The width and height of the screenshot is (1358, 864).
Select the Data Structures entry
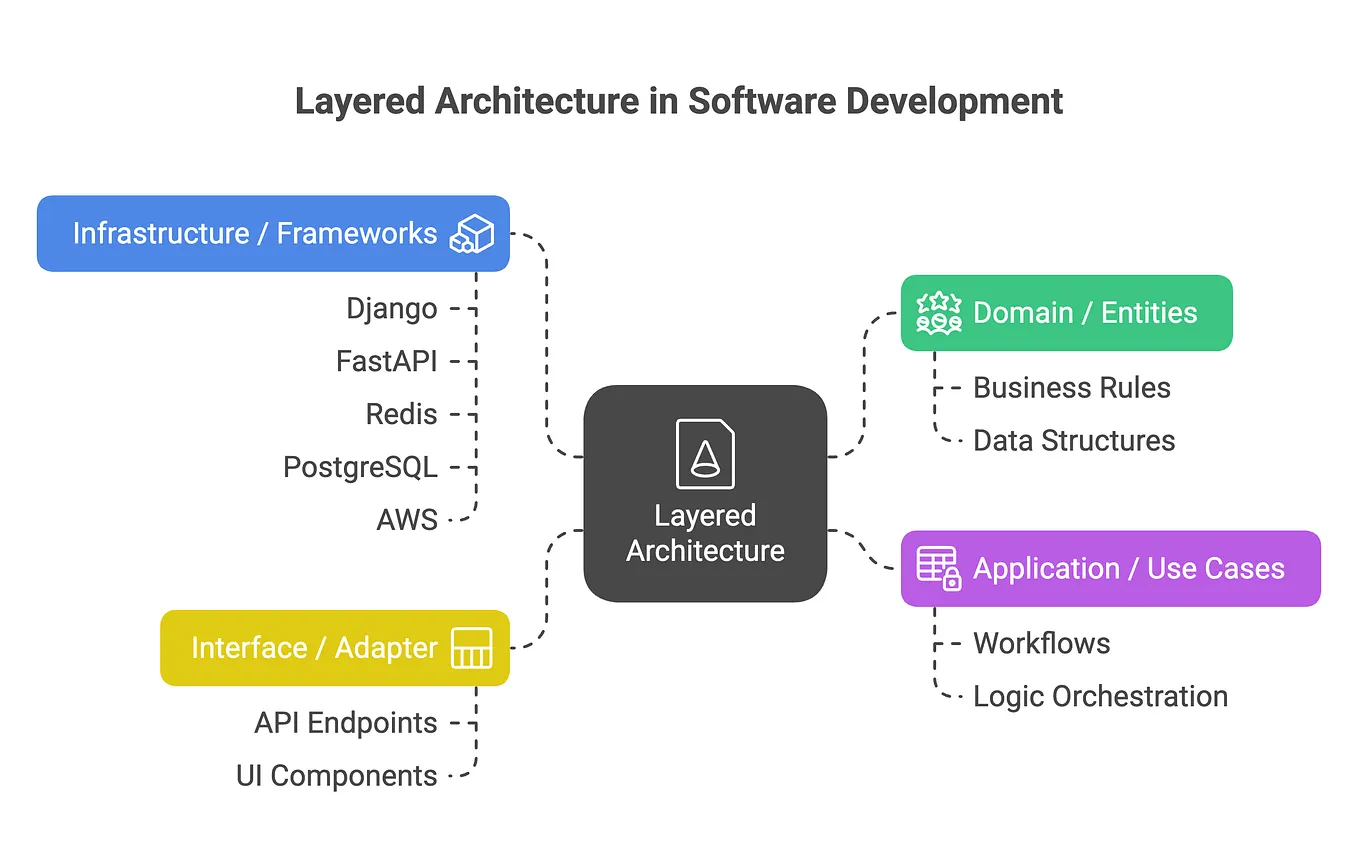click(x=1074, y=440)
